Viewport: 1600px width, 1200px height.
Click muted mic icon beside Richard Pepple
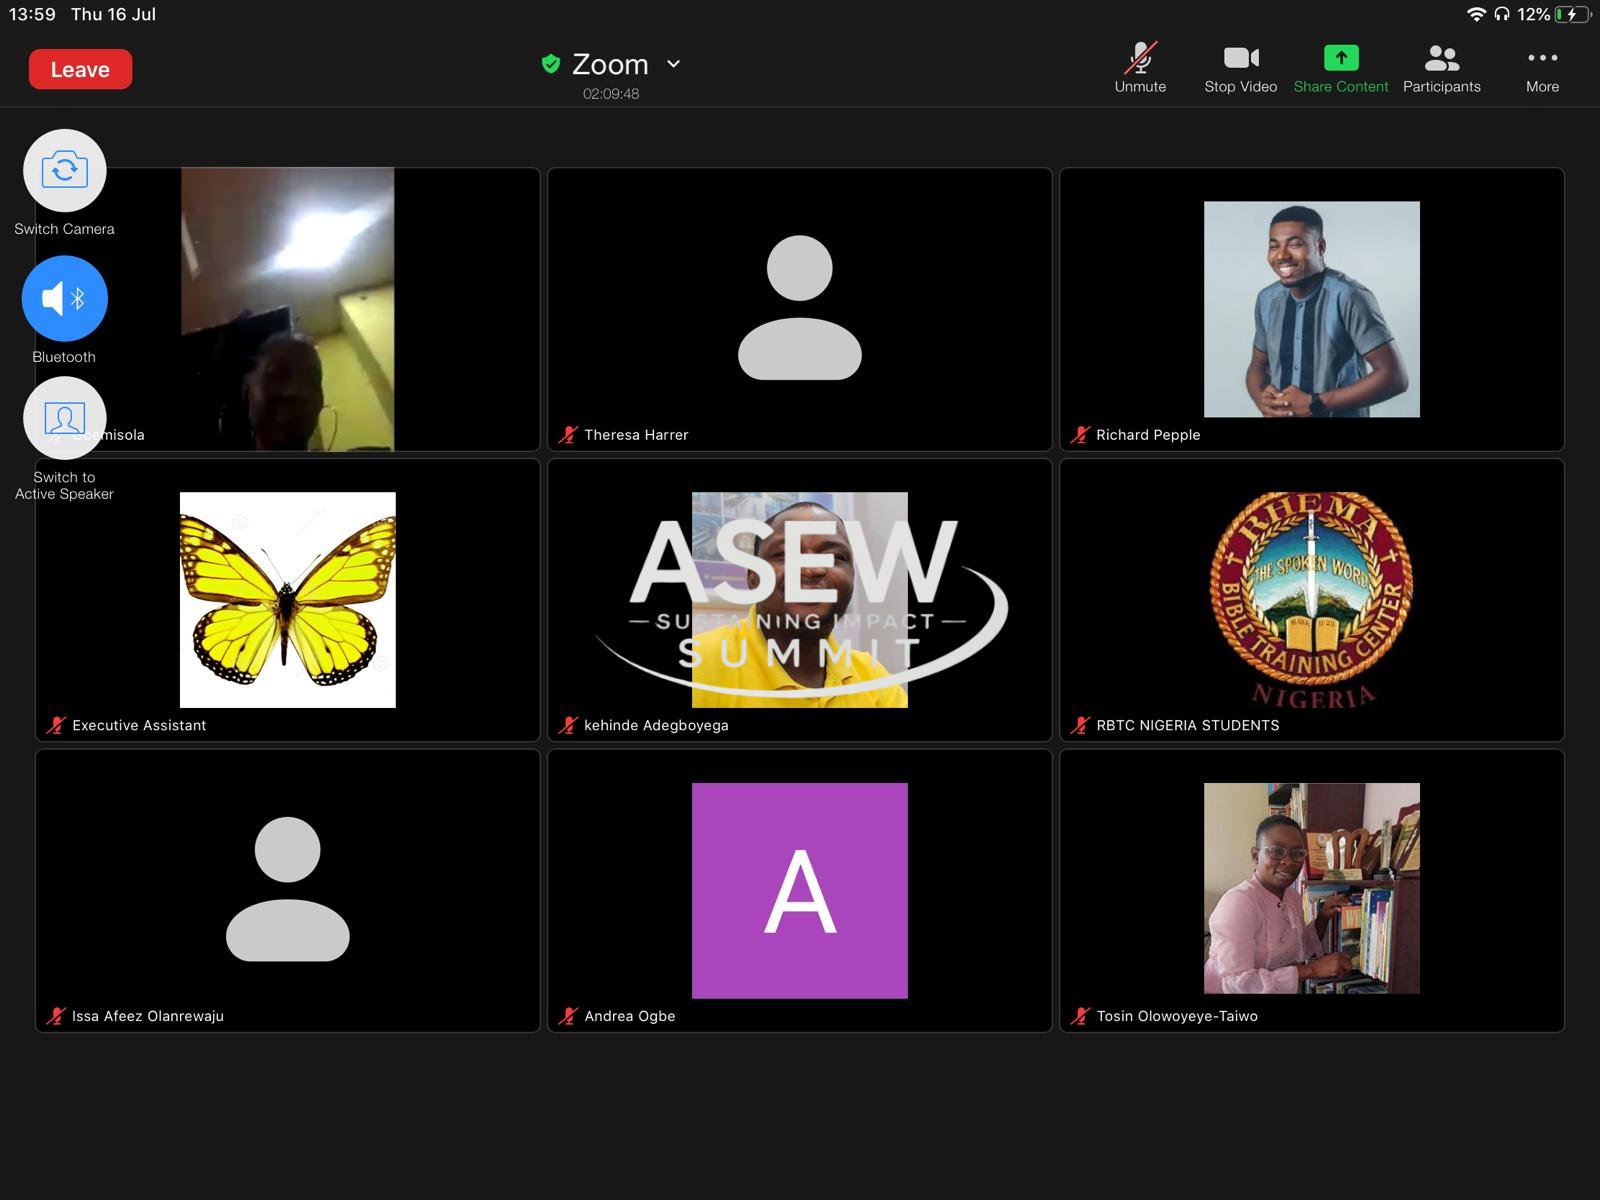point(1080,434)
